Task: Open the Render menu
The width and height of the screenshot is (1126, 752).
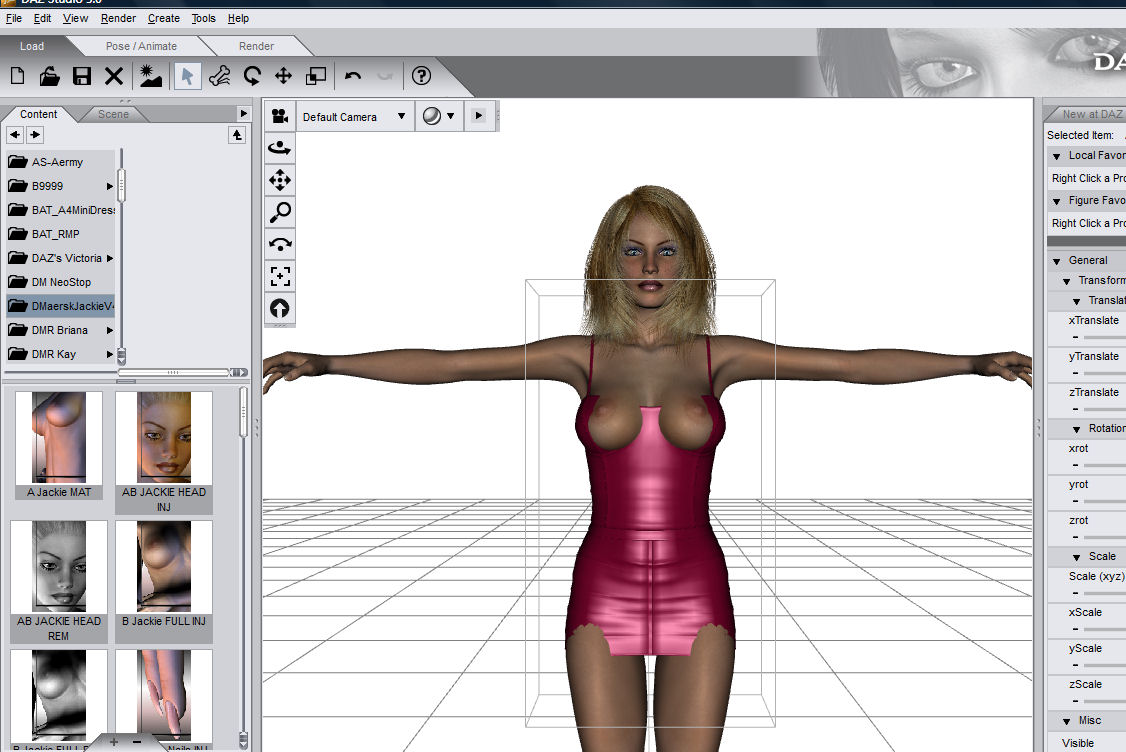Action: point(118,18)
